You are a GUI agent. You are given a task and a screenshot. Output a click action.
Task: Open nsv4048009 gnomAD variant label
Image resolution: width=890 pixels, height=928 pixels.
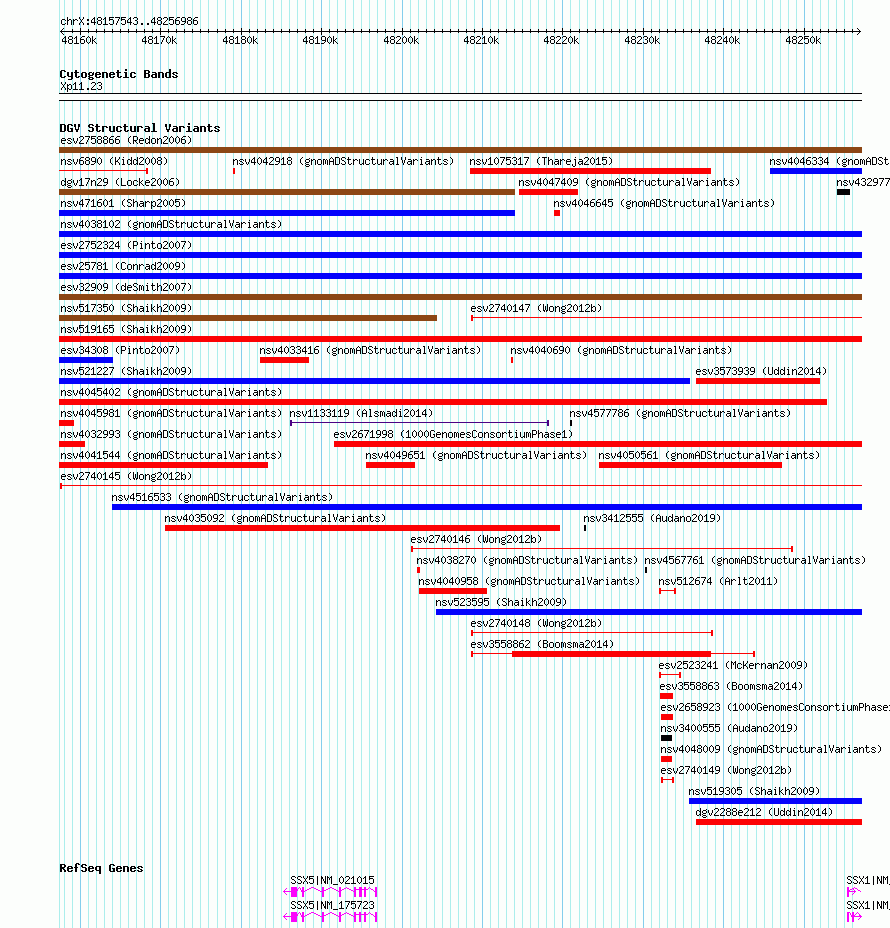tap(771, 749)
